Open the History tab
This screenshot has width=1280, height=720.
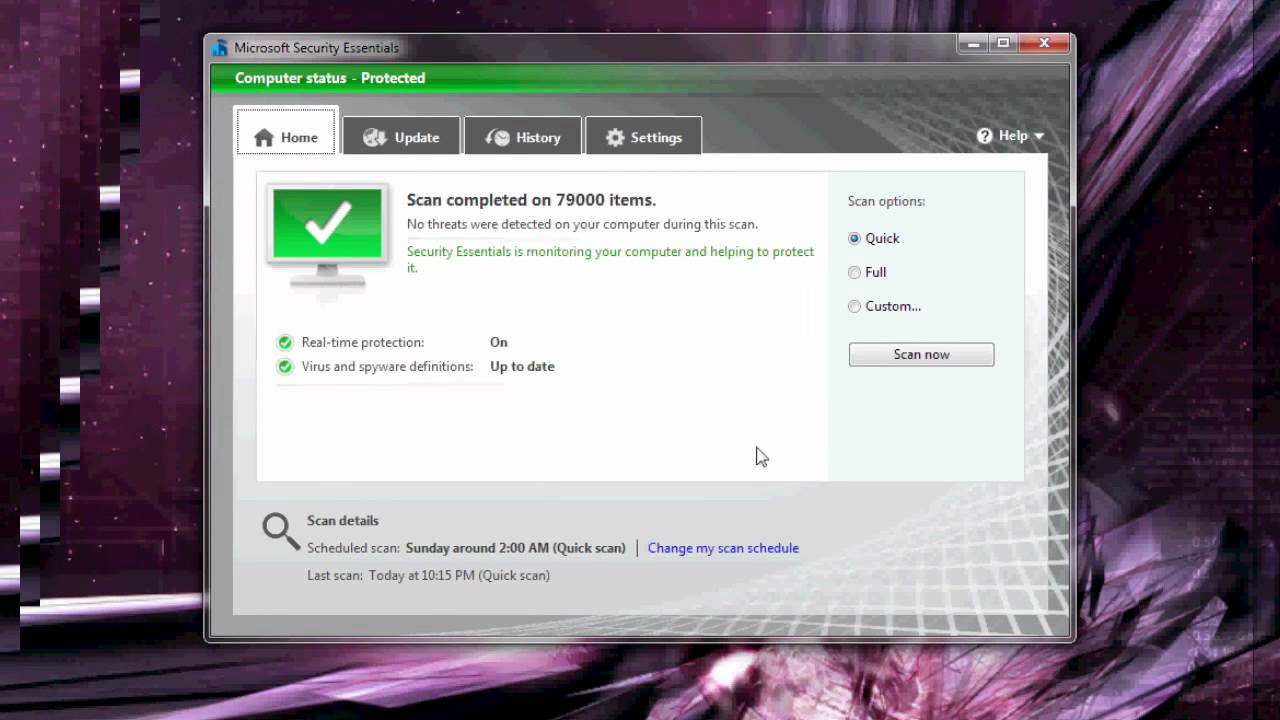(523, 136)
